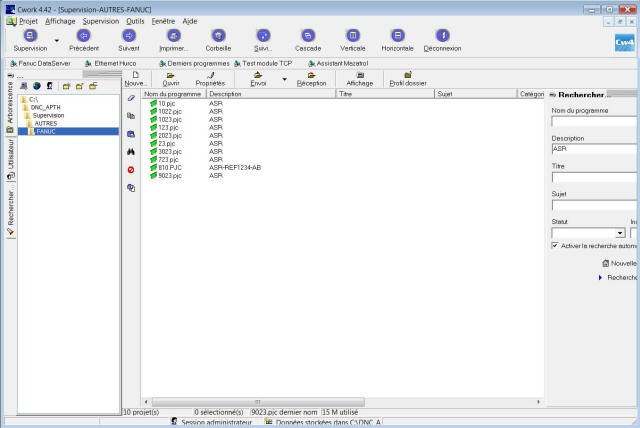Click the Fanuc DataServer shortcut
This screenshot has height=428, width=640.
coord(40,62)
